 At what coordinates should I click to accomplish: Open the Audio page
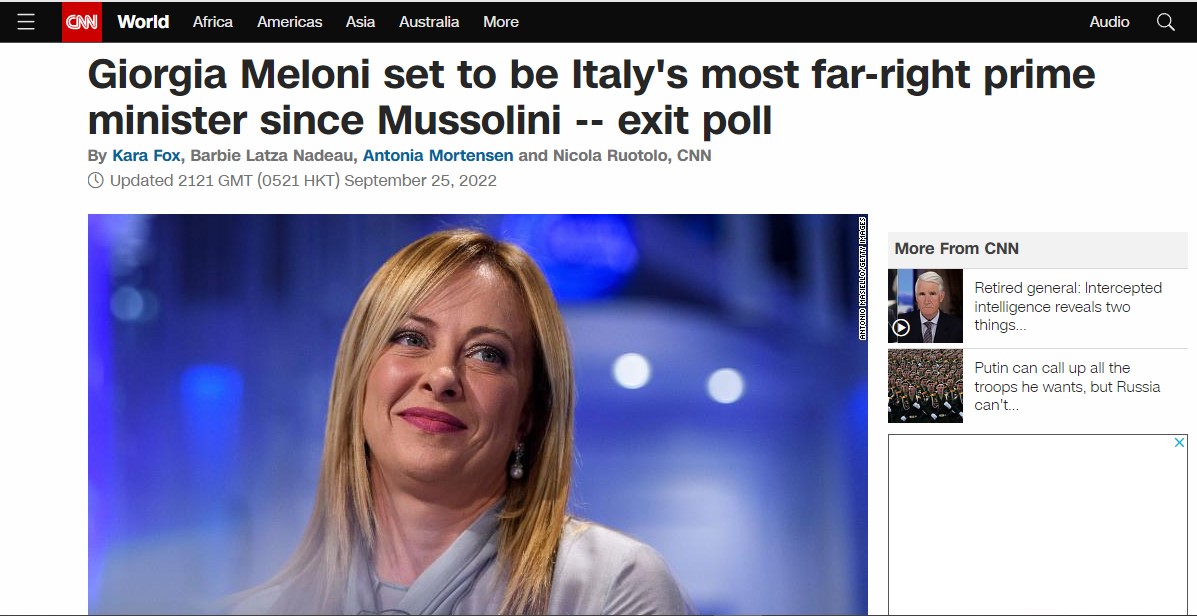pos(1109,22)
